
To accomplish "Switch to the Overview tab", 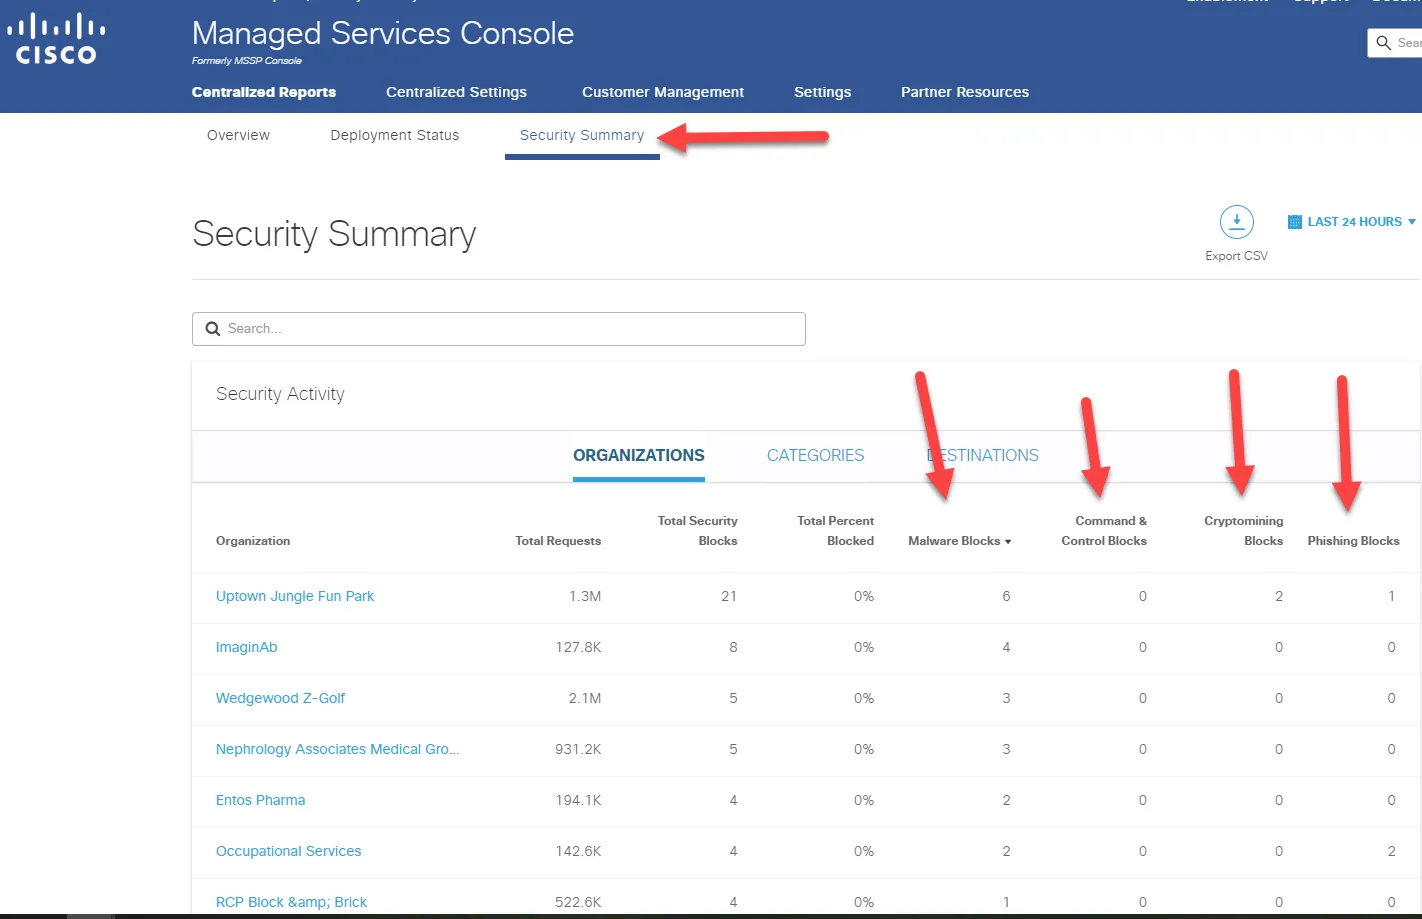I will pos(238,135).
